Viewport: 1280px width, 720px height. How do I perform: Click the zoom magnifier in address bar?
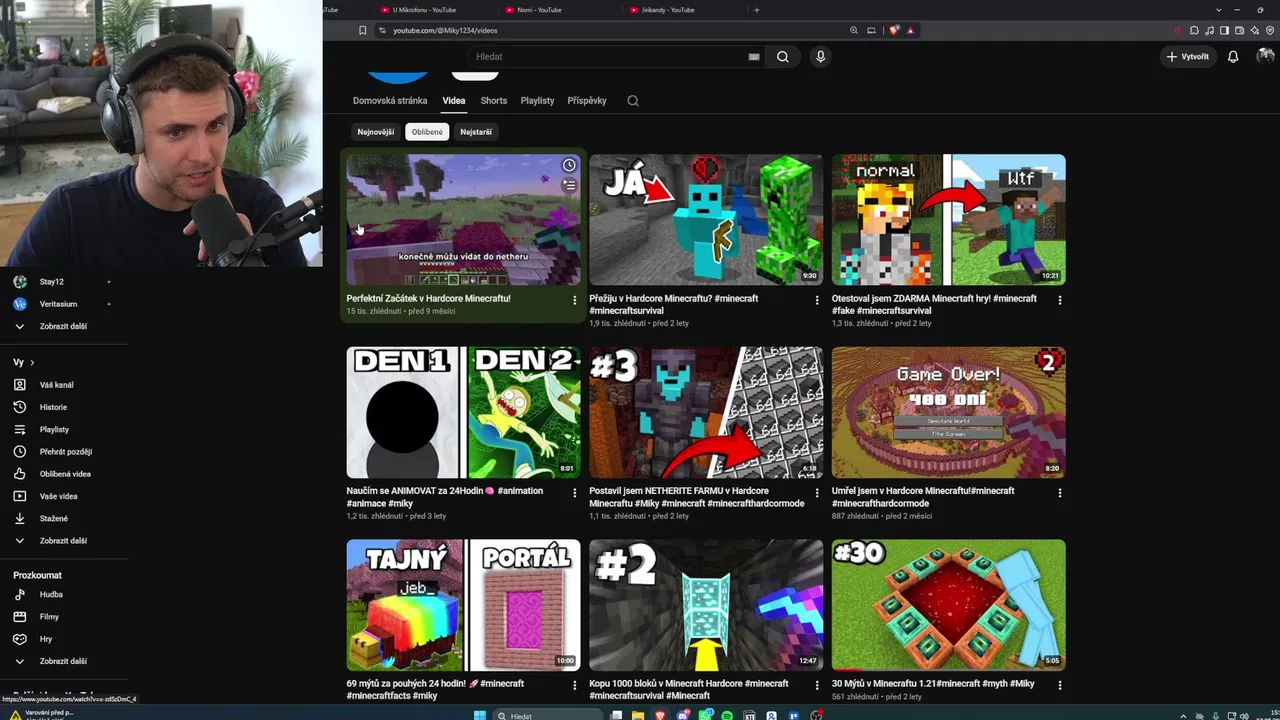click(x=854, y=30)
